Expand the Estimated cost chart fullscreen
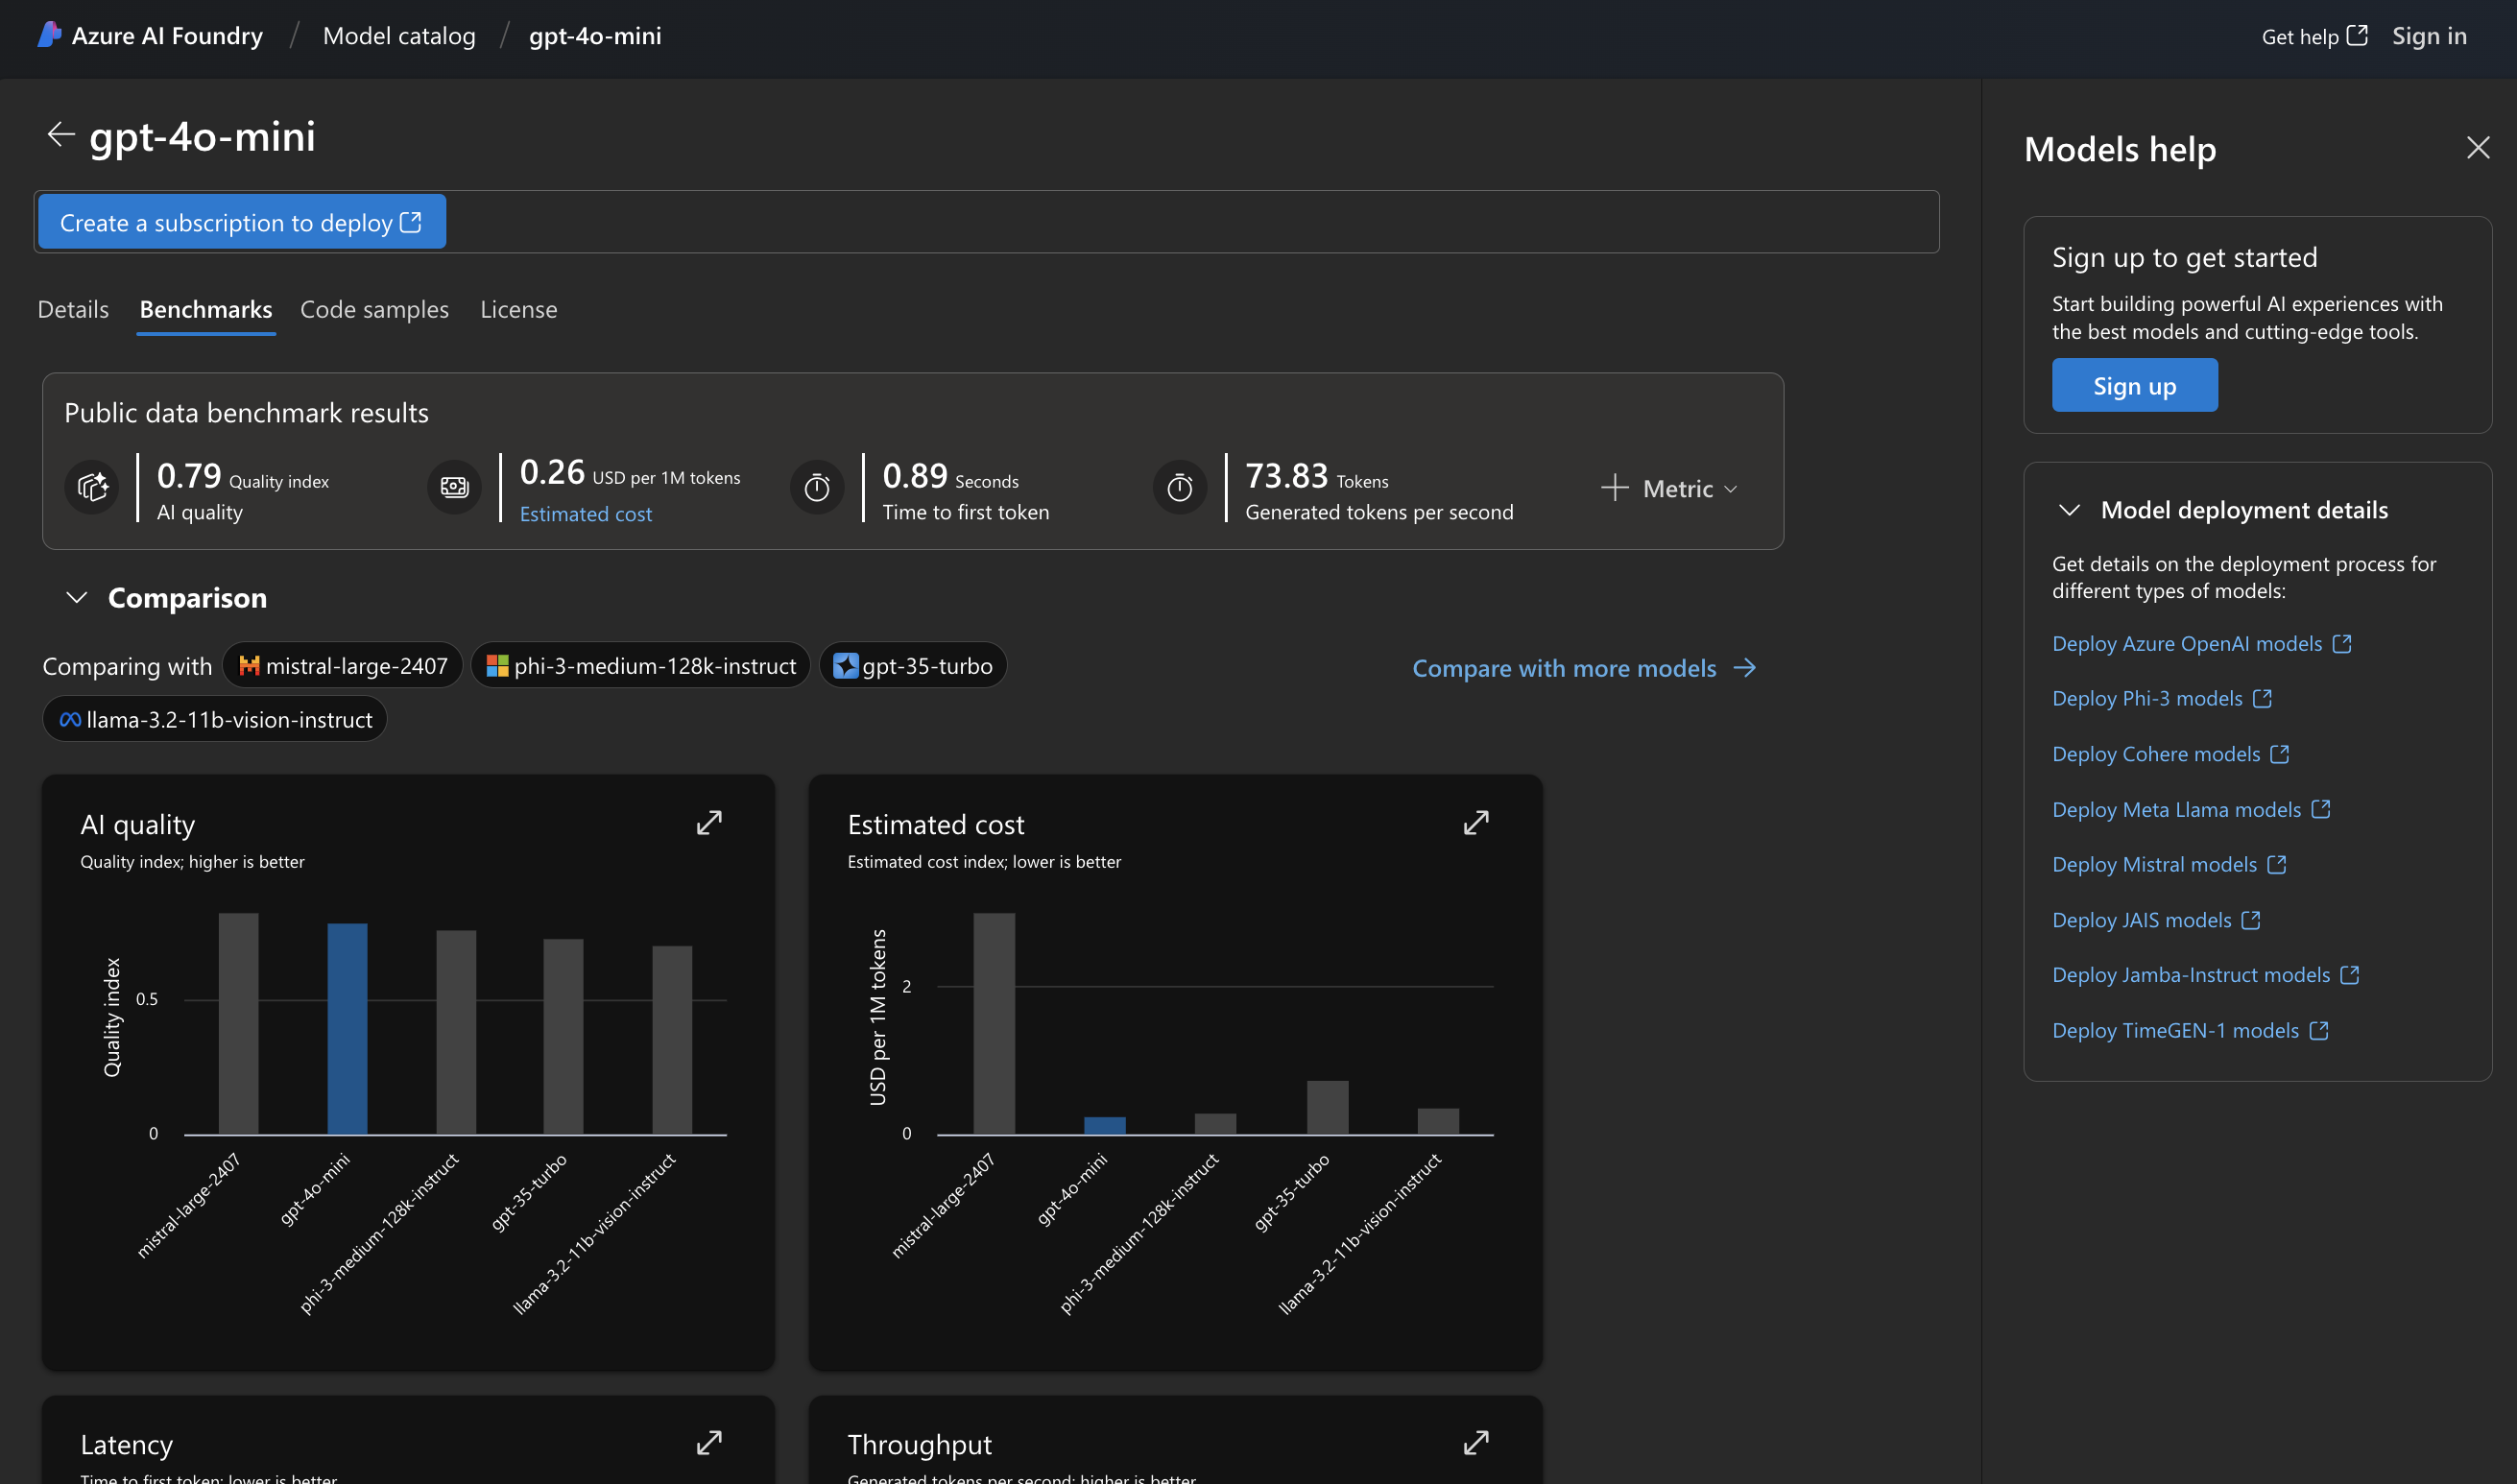 (1476, 823)
